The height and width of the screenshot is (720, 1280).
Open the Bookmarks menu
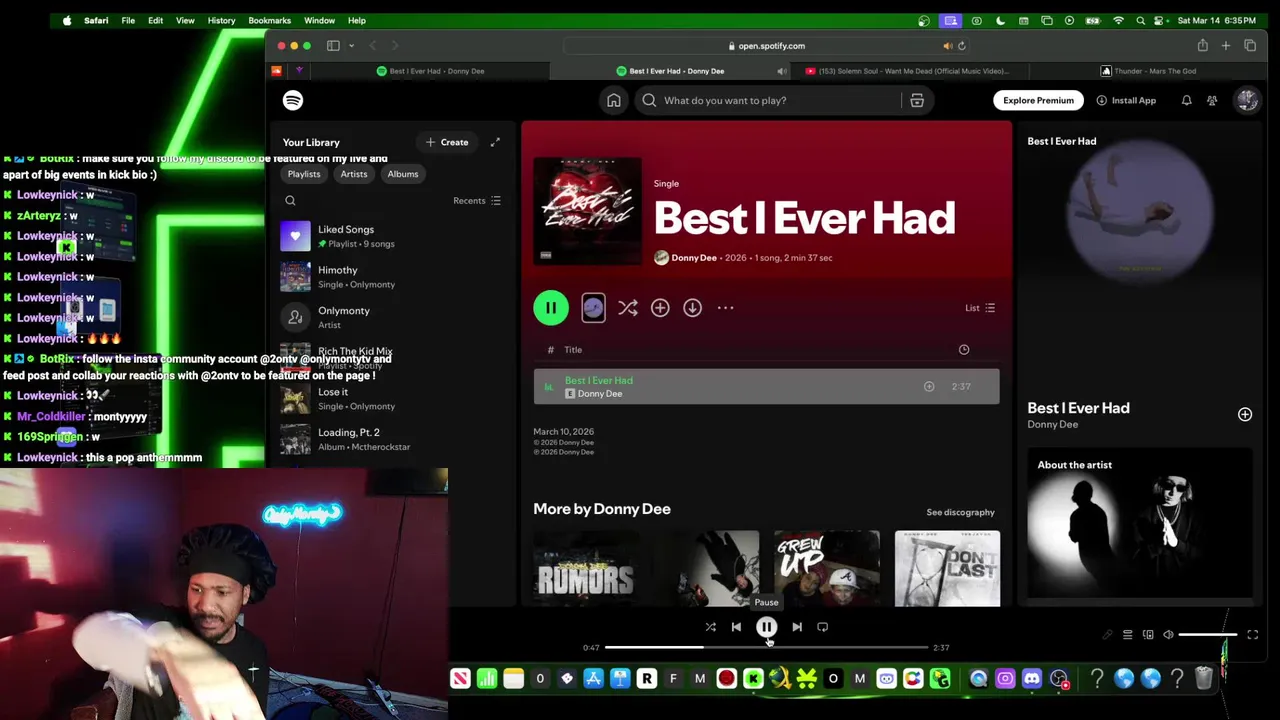(269, 20)
